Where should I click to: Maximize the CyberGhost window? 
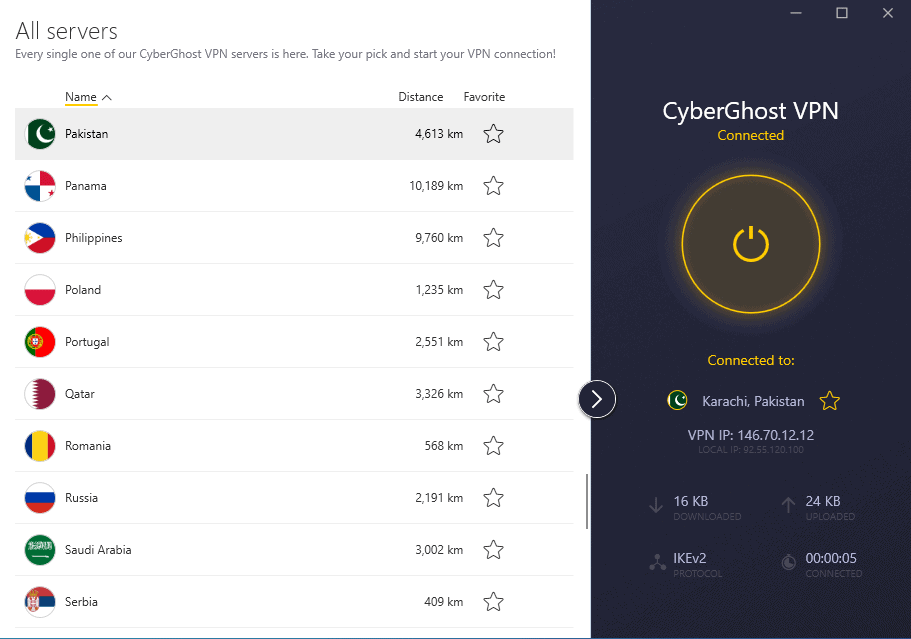842,13
